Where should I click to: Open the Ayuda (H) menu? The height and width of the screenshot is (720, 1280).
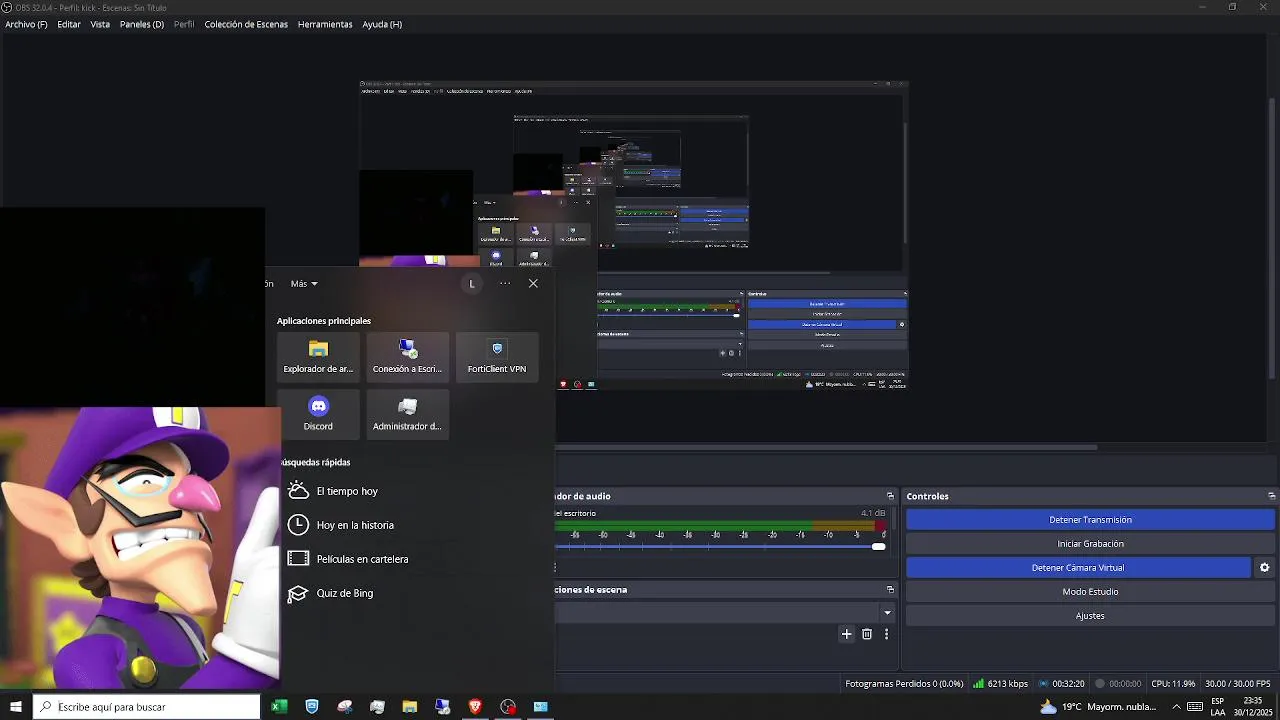tap(382, 24)
